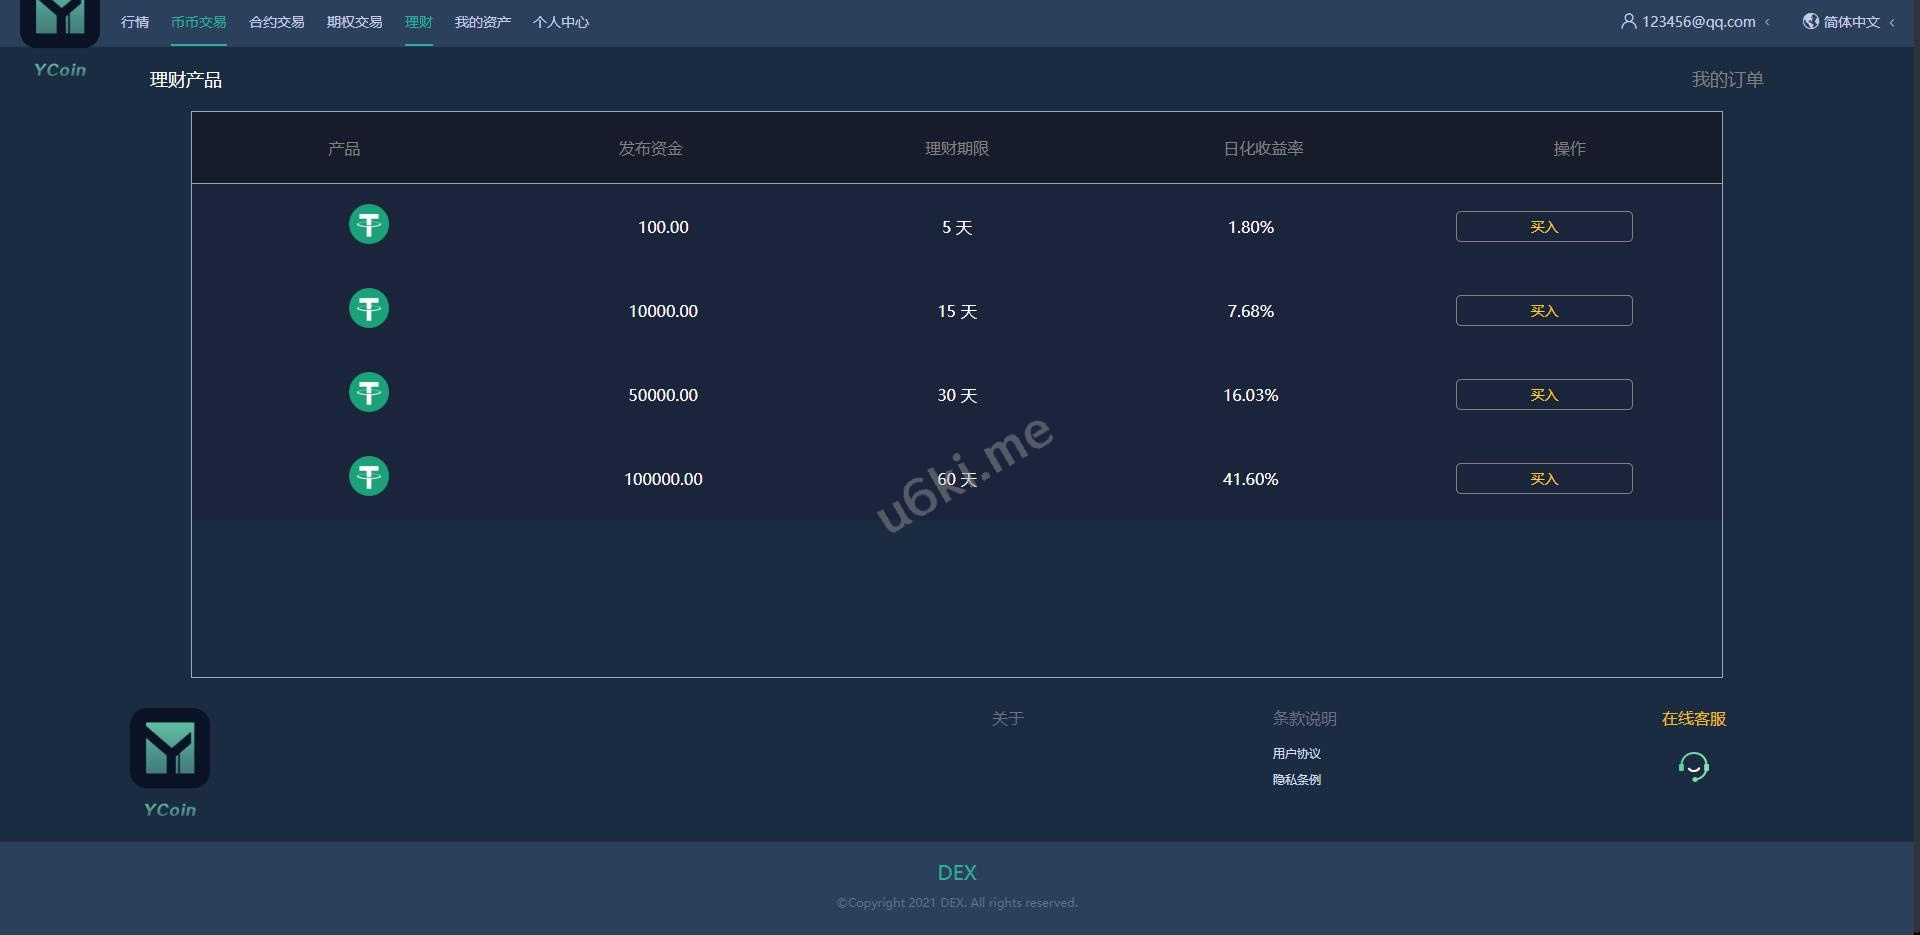The width and height of the screenshot is (1920, 935).
Task: Open 我的资产 in the navigation bar
Action: pyautogui.click(x=482, y=22)
